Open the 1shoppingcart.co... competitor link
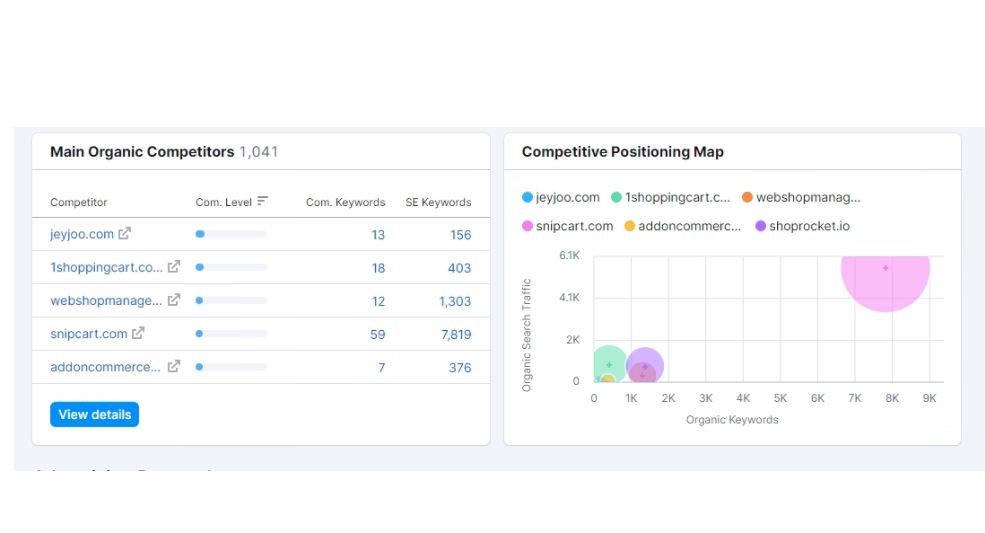Screen dimensions: 985x533 [x=106, y=267]
